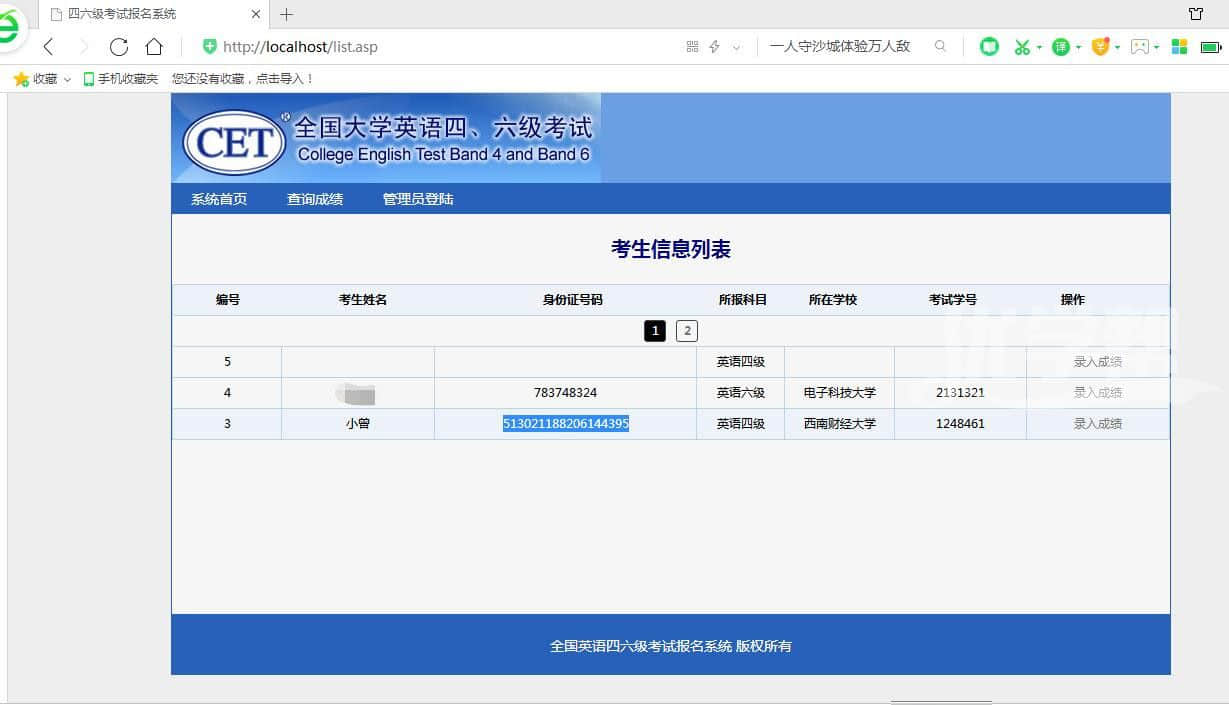
Task: Go to page 2 of the list
Action: [x=687, y=331]
